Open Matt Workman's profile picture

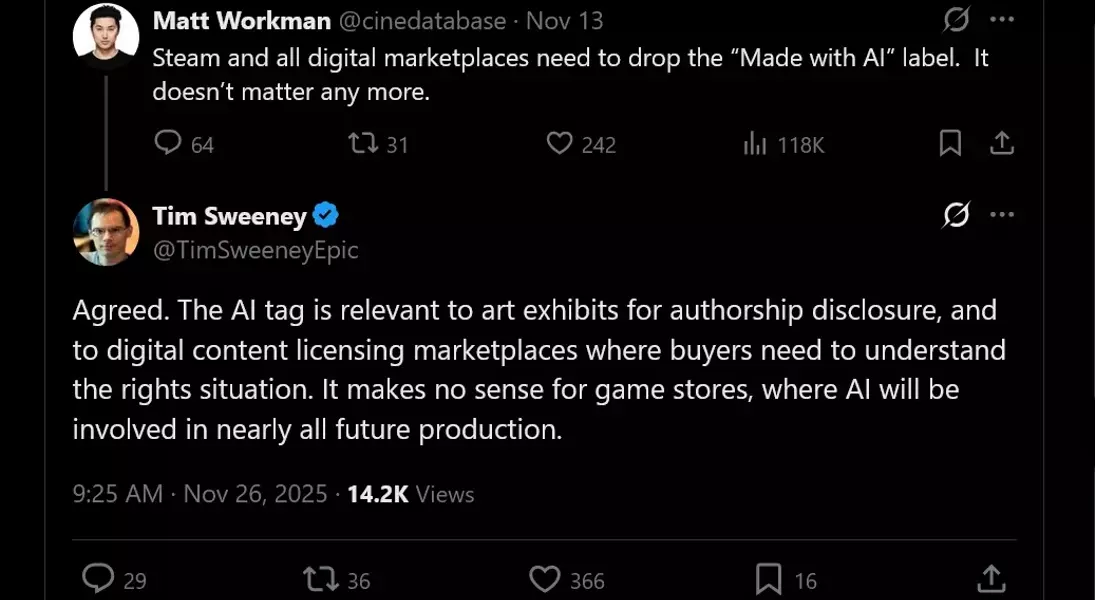click(105, 36)
